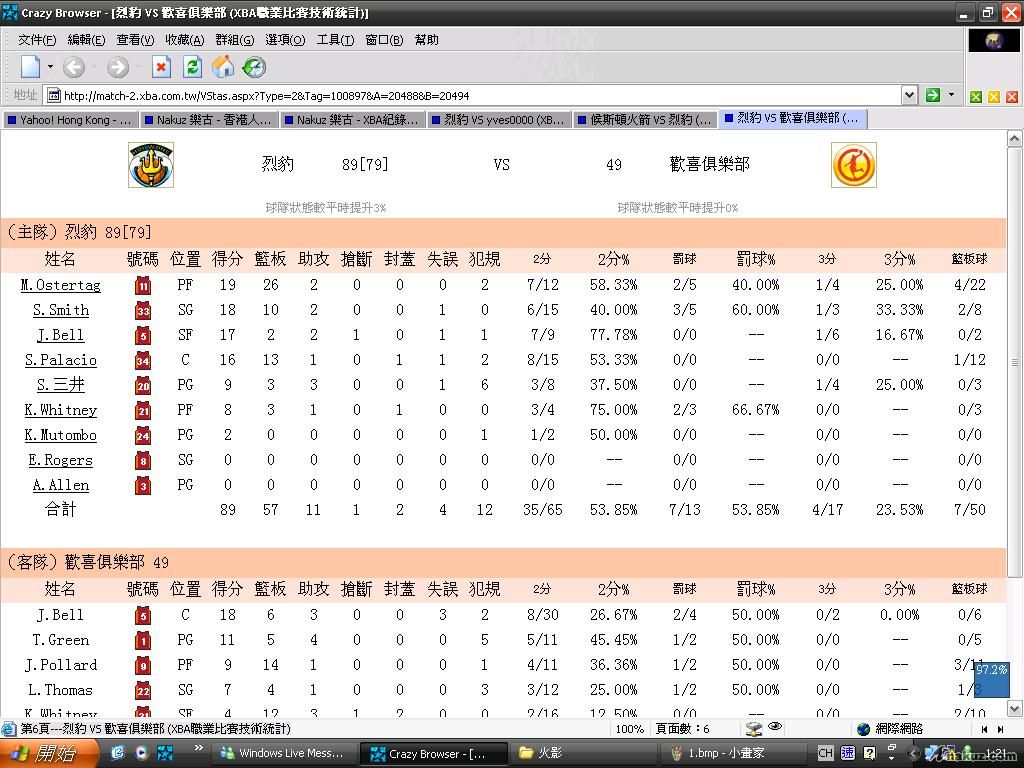Open the dropdown next to the Go button

[952, 95]
